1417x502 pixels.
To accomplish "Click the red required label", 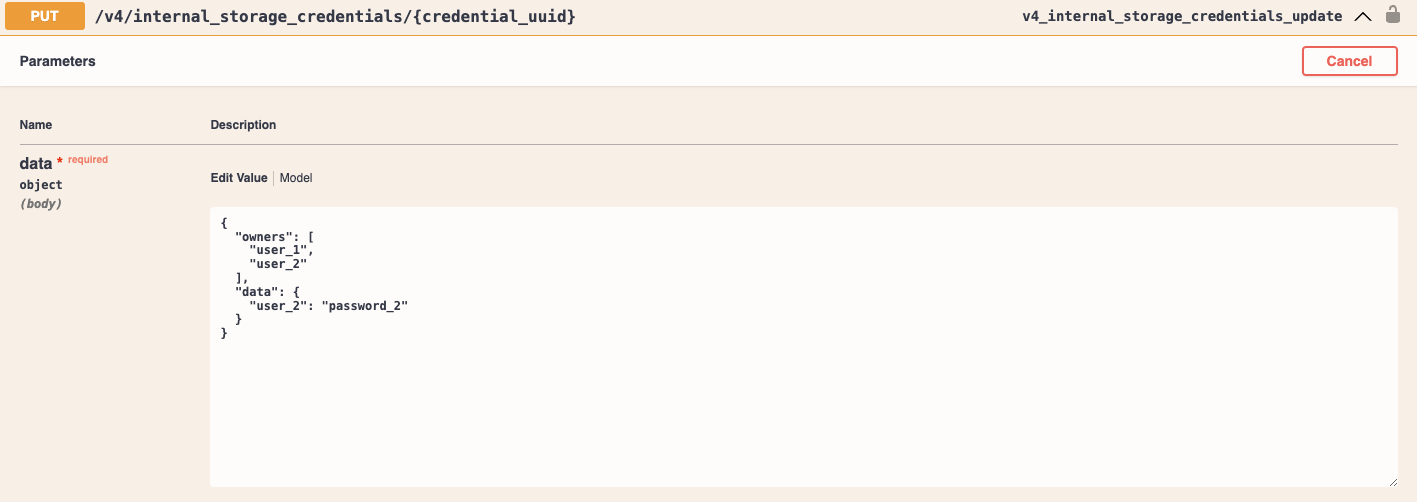I will click(x=88, y=159).
